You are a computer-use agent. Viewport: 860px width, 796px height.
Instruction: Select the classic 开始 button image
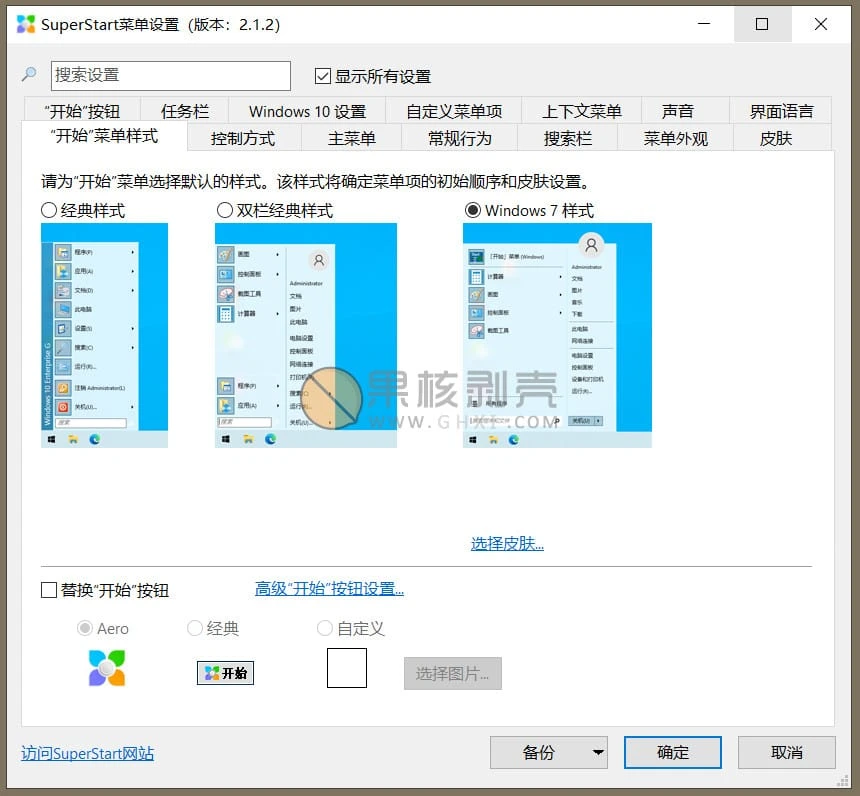[225, 673]
